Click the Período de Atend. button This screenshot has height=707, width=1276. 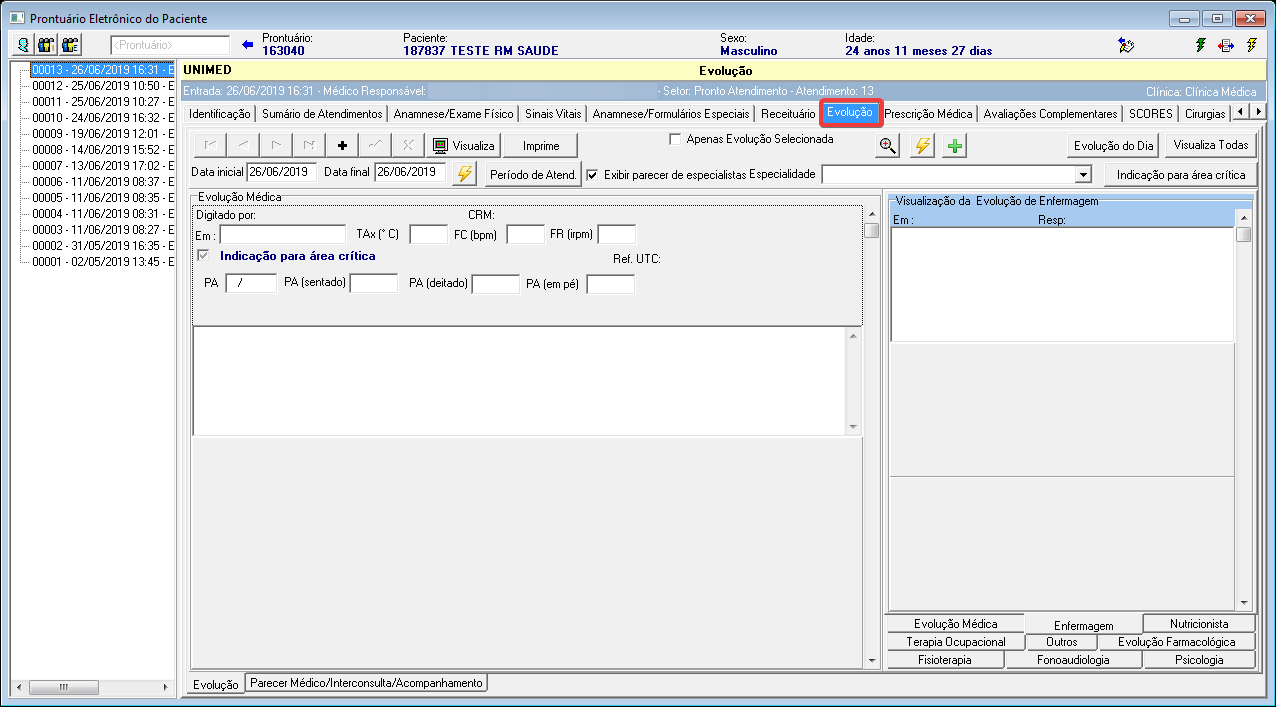533,174
